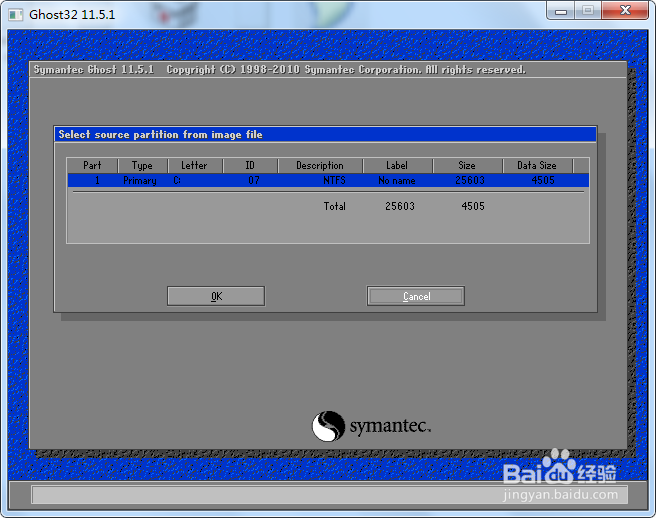Click the Cancel button
The width and height of the screenshot is (656, 518).
(x=416, y=296)
